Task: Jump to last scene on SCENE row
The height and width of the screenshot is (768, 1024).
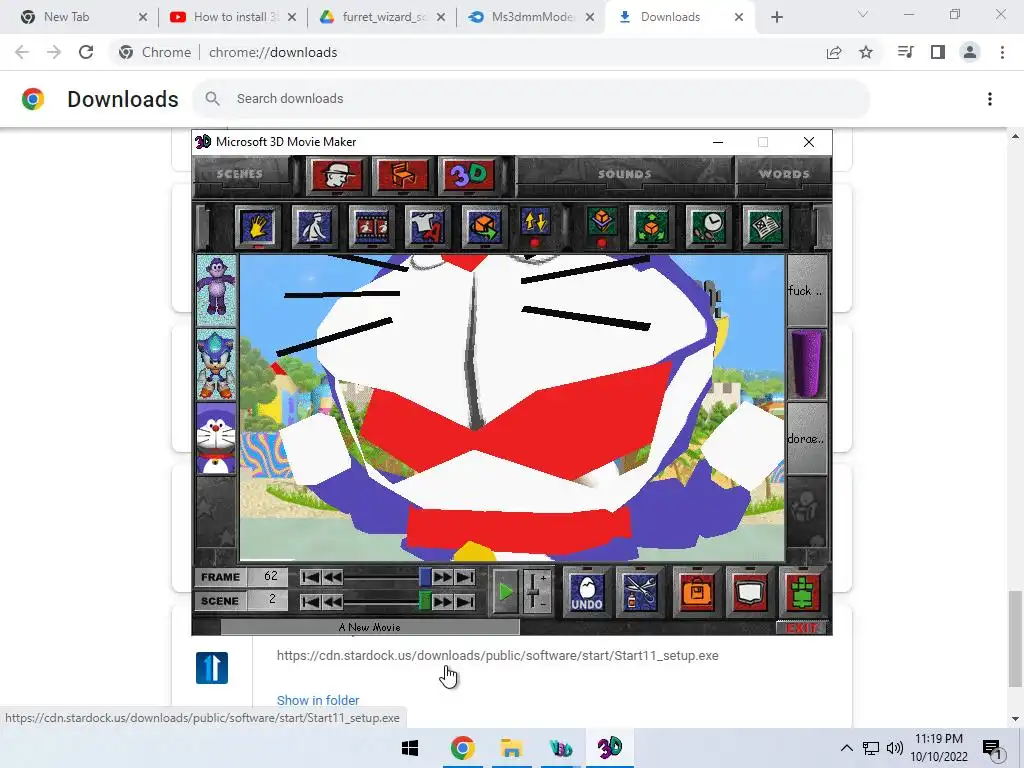Action: click(x=465, y=601)
